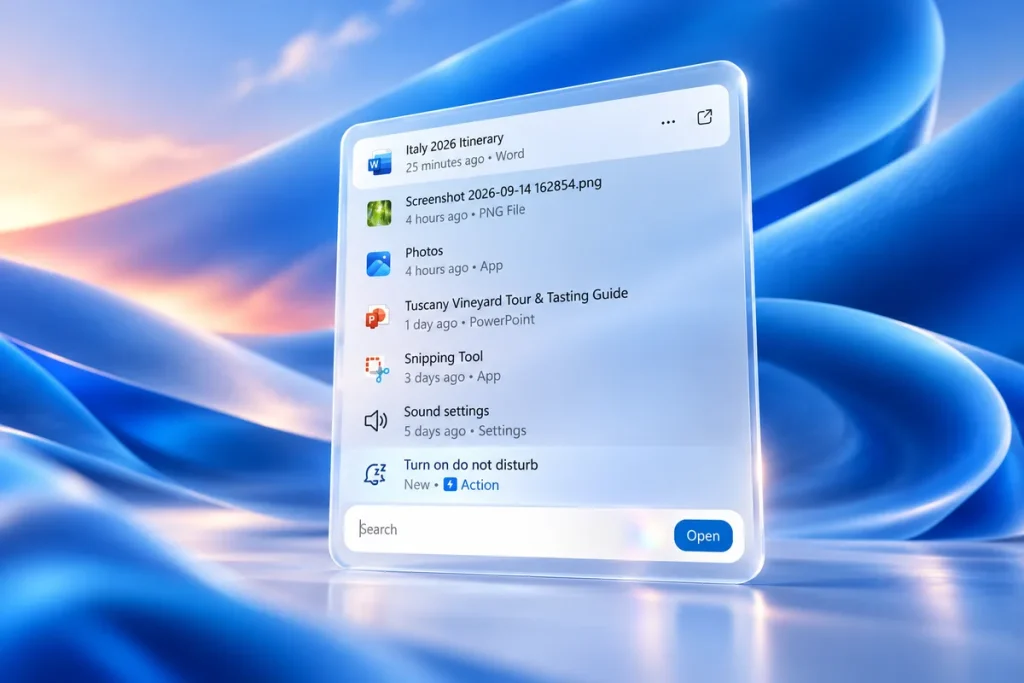Select the Italy 2026 Itinerary result

coord(541,139)
